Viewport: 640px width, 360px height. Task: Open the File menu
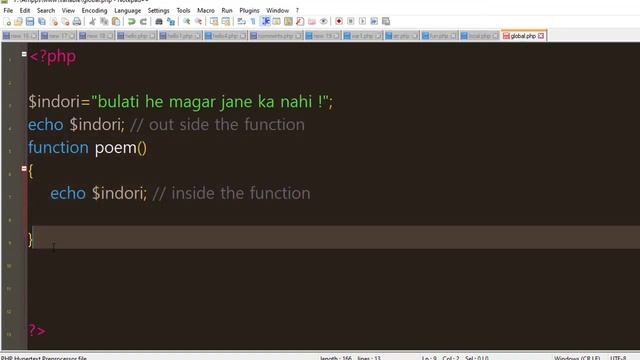coord(8,11)
